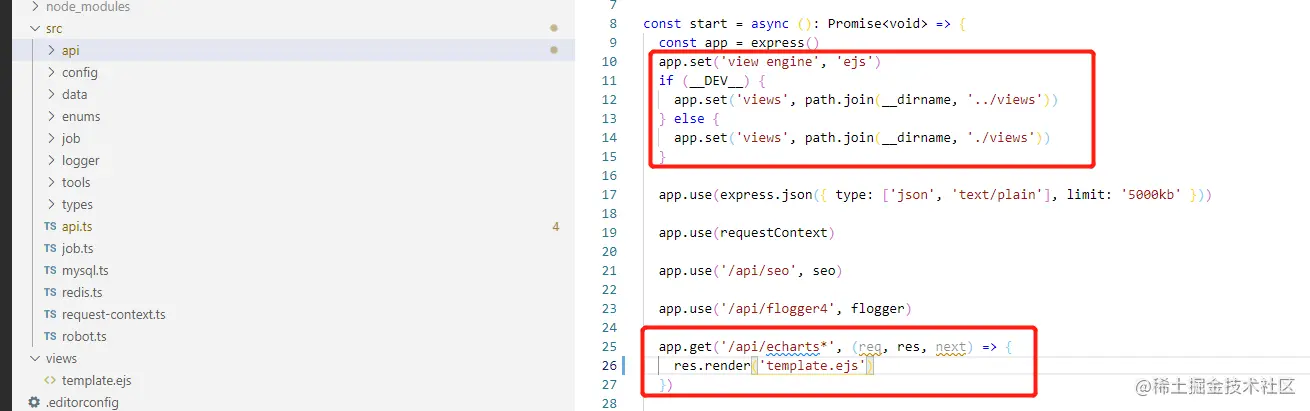Select the views folder name

pos(61,359)
